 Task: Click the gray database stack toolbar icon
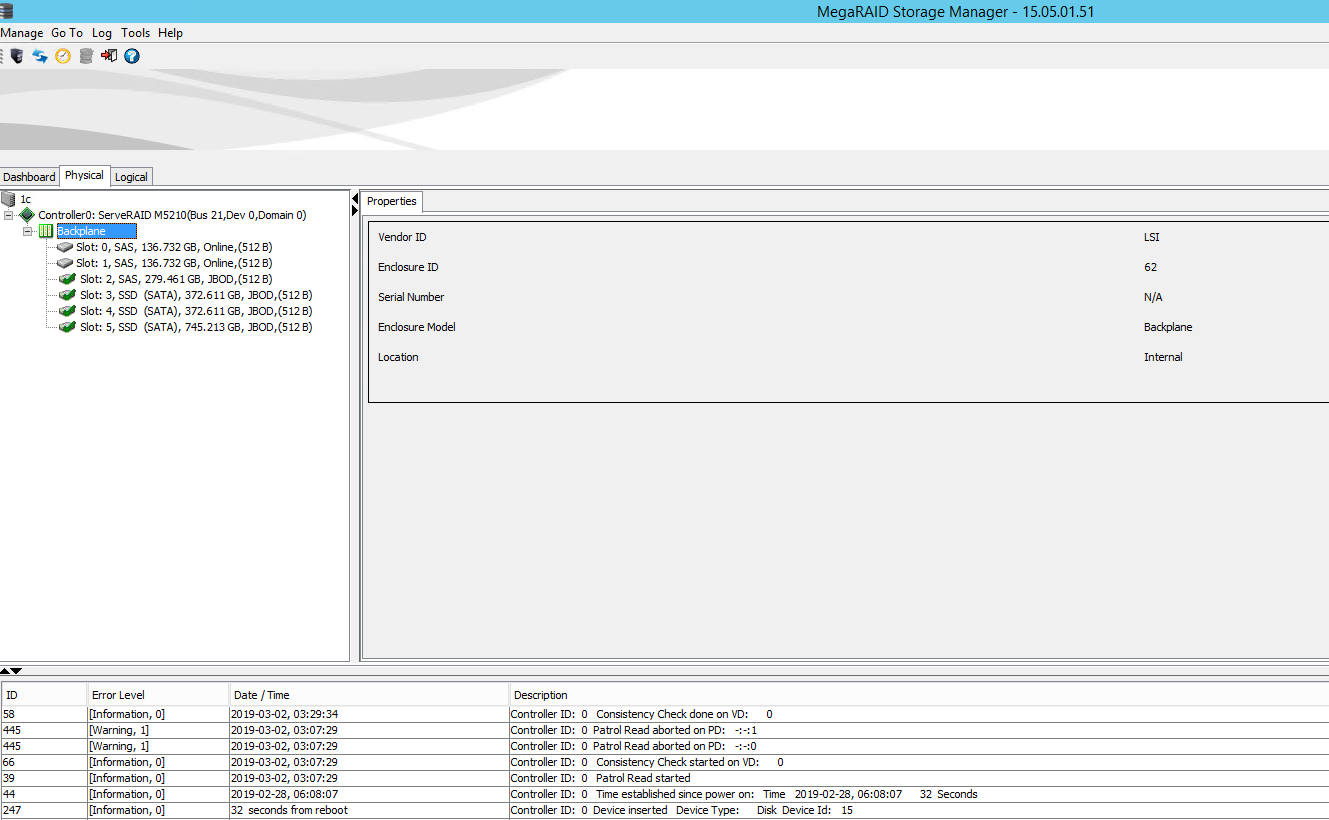coord(86,56)
